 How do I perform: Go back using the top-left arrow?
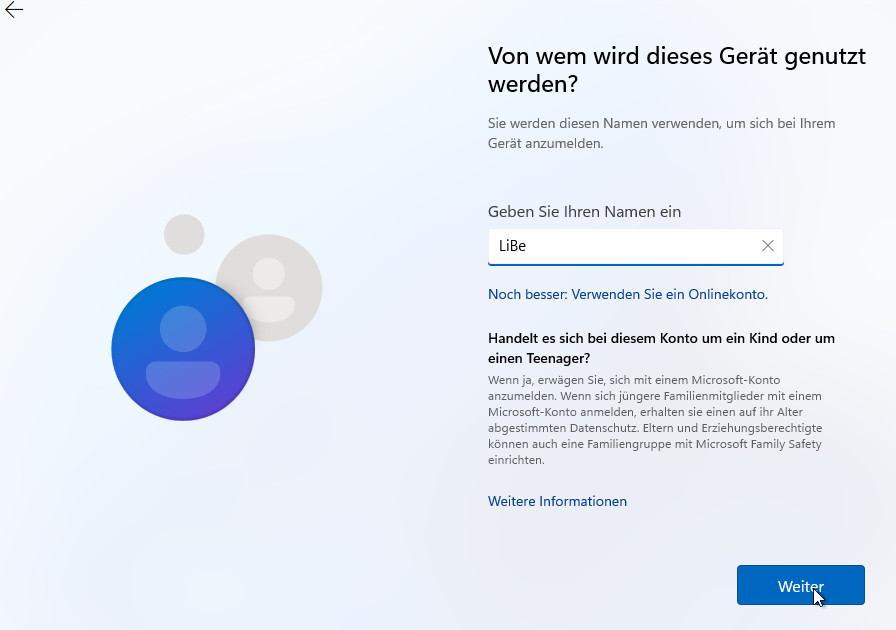pyautogui.click(x=14, y=10)
